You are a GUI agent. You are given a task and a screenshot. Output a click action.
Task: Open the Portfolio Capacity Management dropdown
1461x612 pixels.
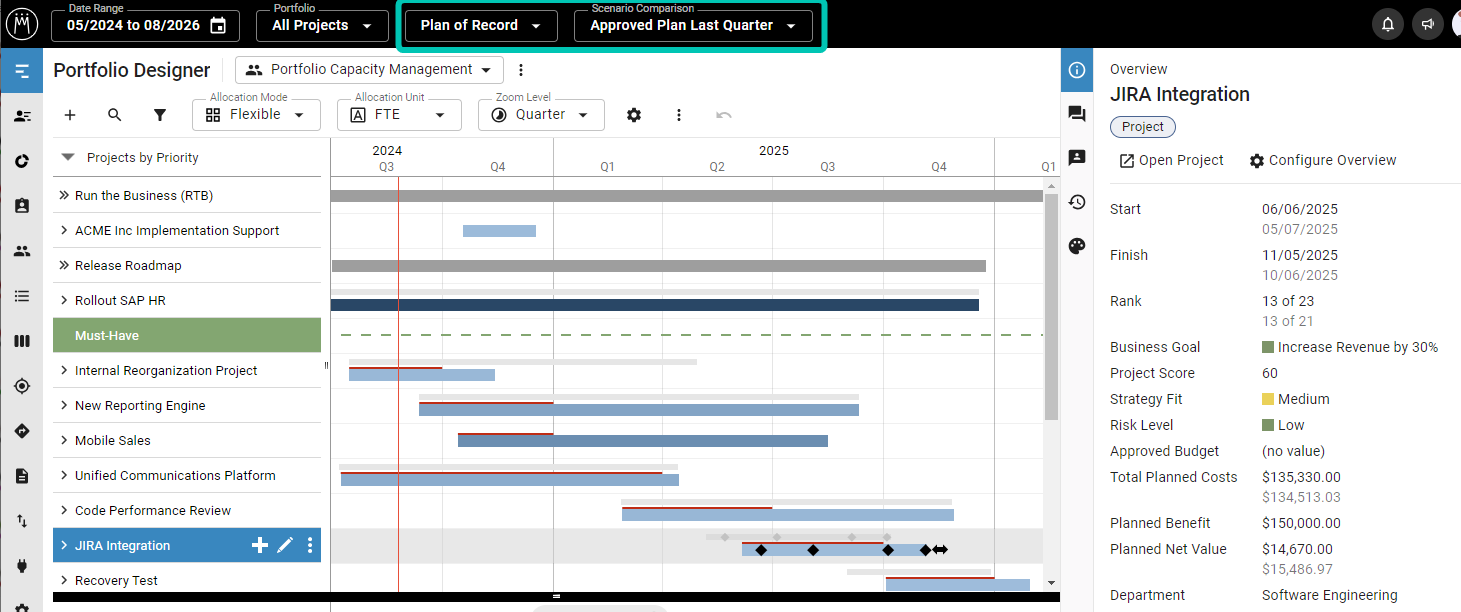click(x=369, y=70)
